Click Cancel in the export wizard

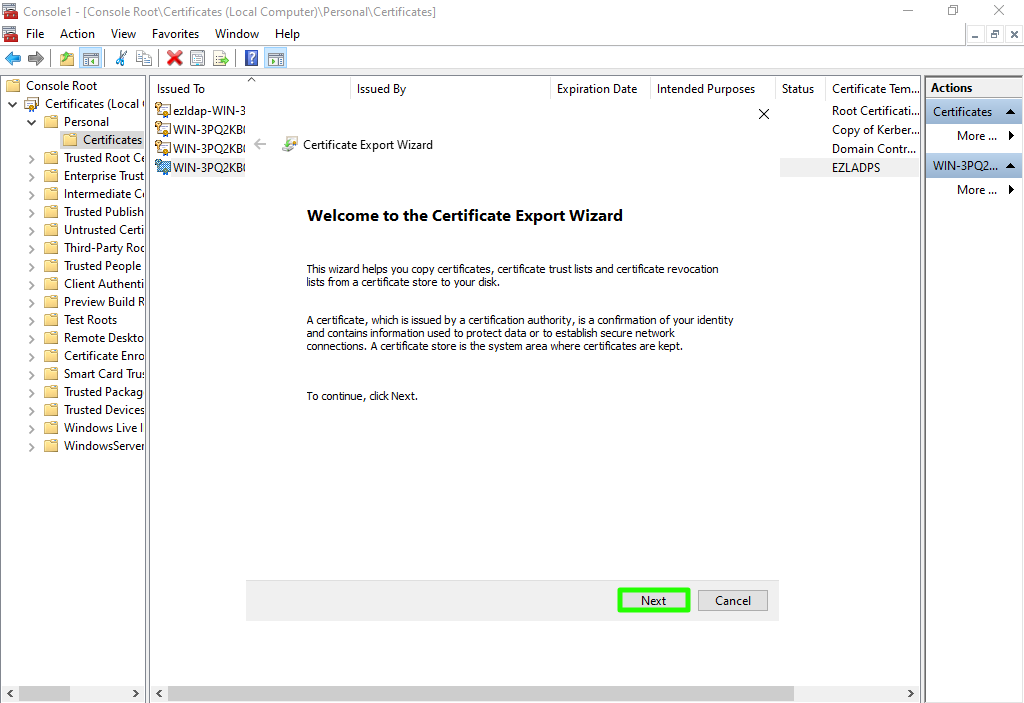(732, 600)
